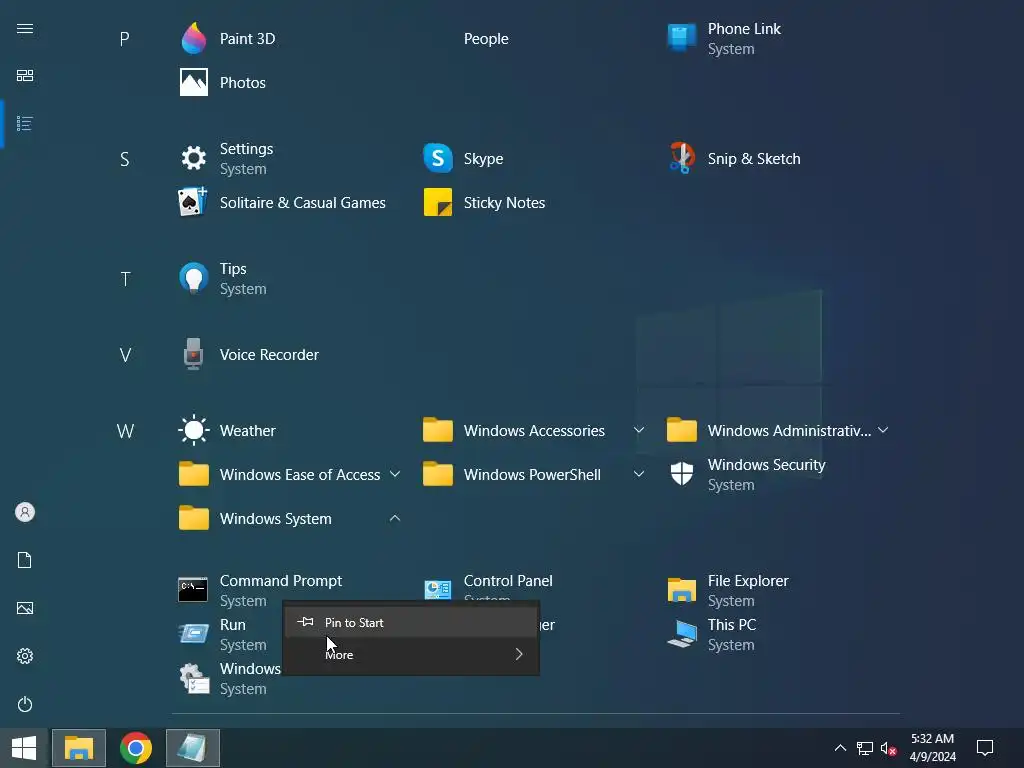Open the More submenu
The width and height of the screenshot is (1024, 768).
pos(411,654)
